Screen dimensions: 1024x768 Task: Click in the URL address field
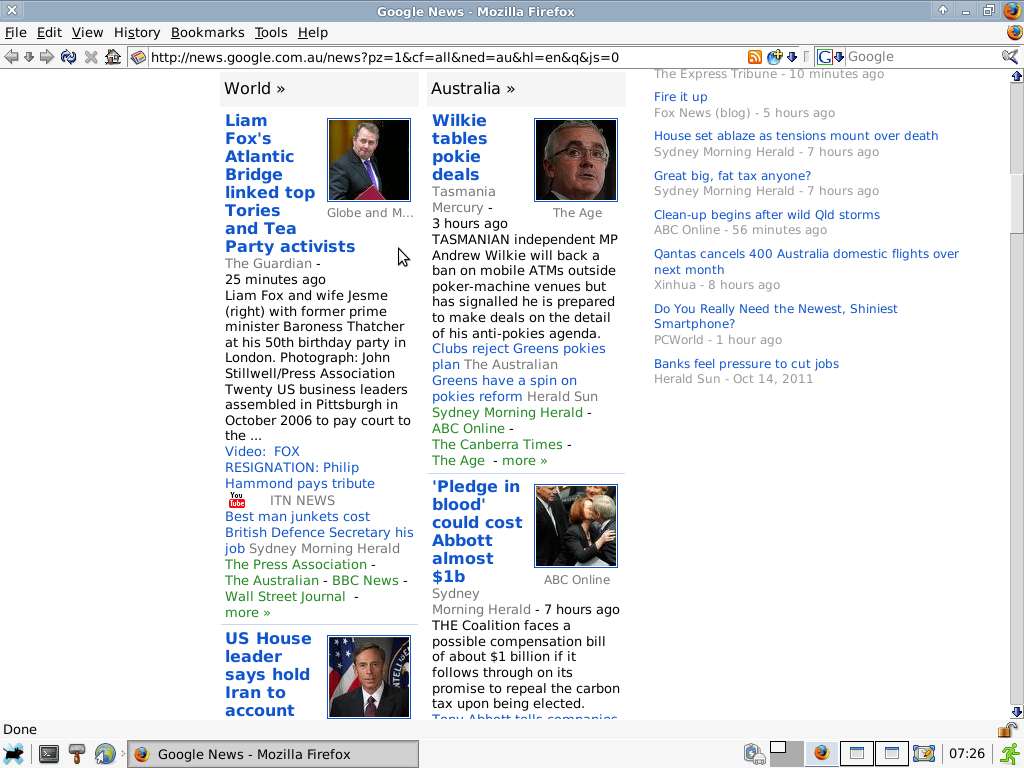[447, 57]
